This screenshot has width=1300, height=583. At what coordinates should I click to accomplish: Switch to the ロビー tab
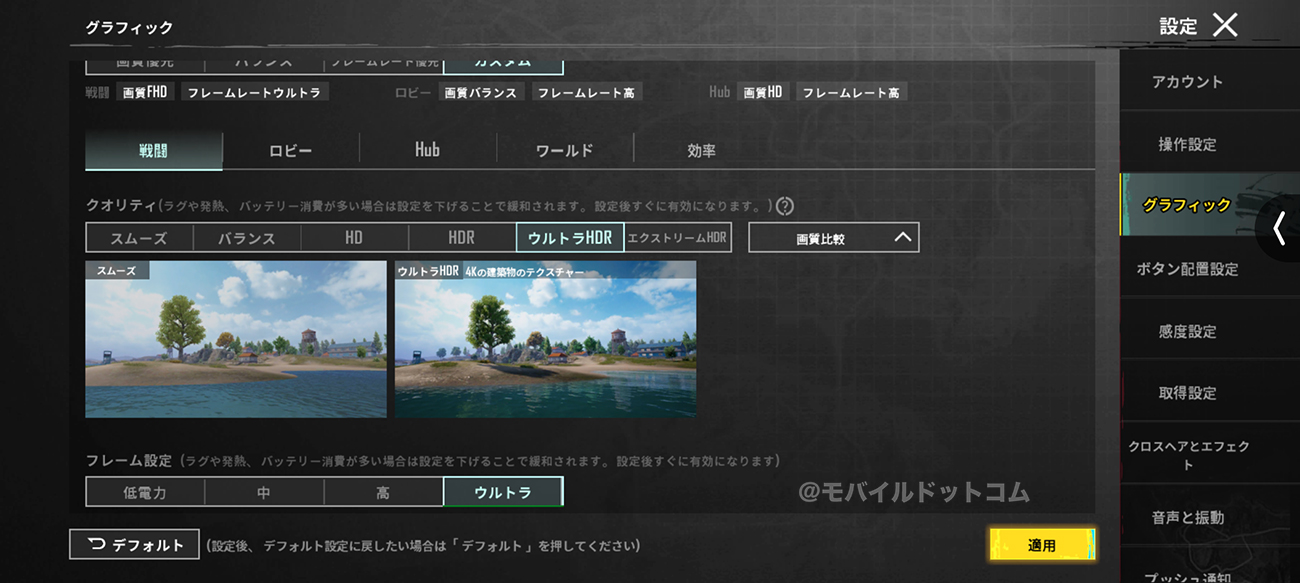point(290,150)
